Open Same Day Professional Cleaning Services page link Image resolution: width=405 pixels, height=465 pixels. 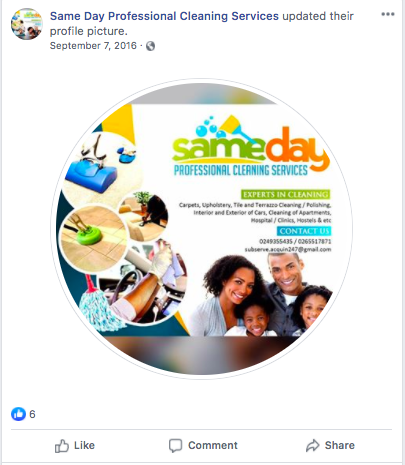(164, 16)
